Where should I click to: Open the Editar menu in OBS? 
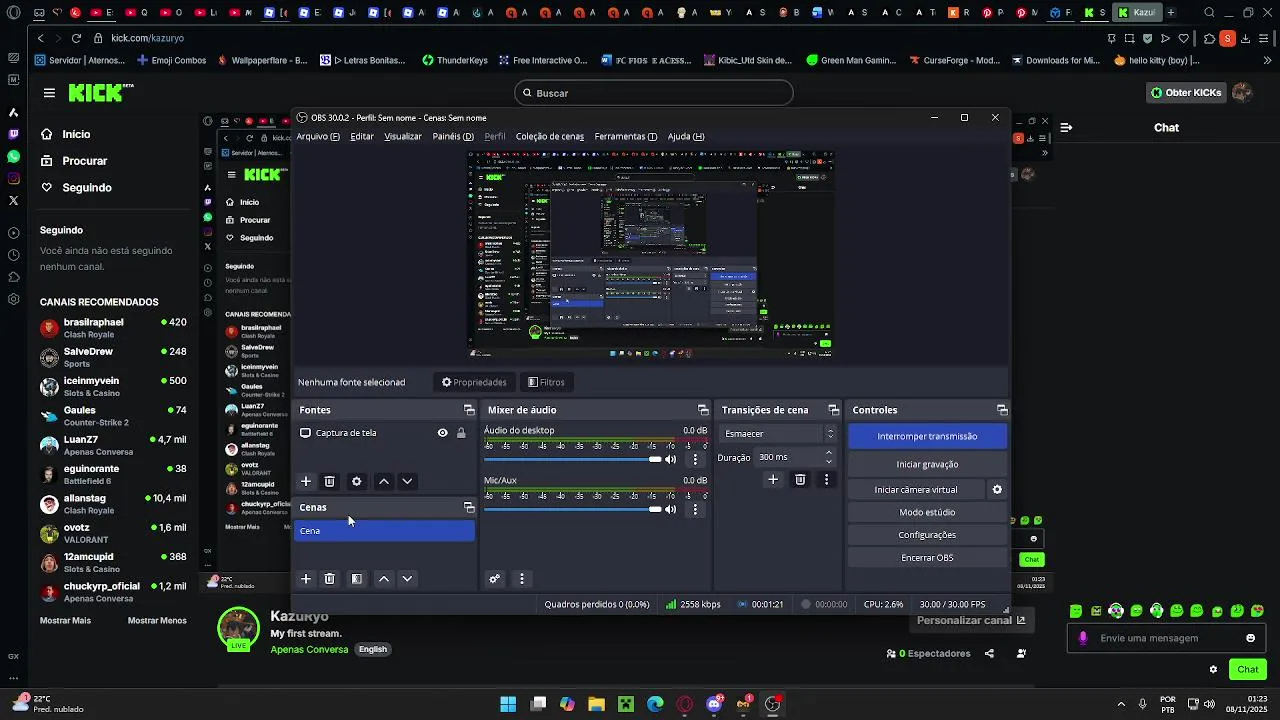[362, 136]
